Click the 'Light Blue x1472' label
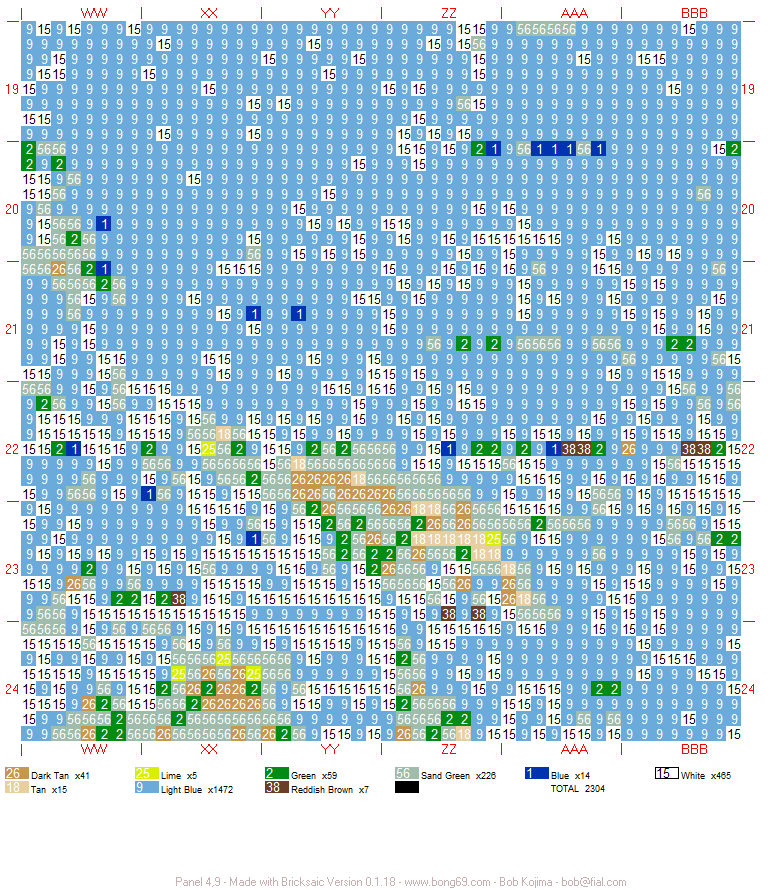The width and height of the screenshot is (780, 890). tap(196, 790)
